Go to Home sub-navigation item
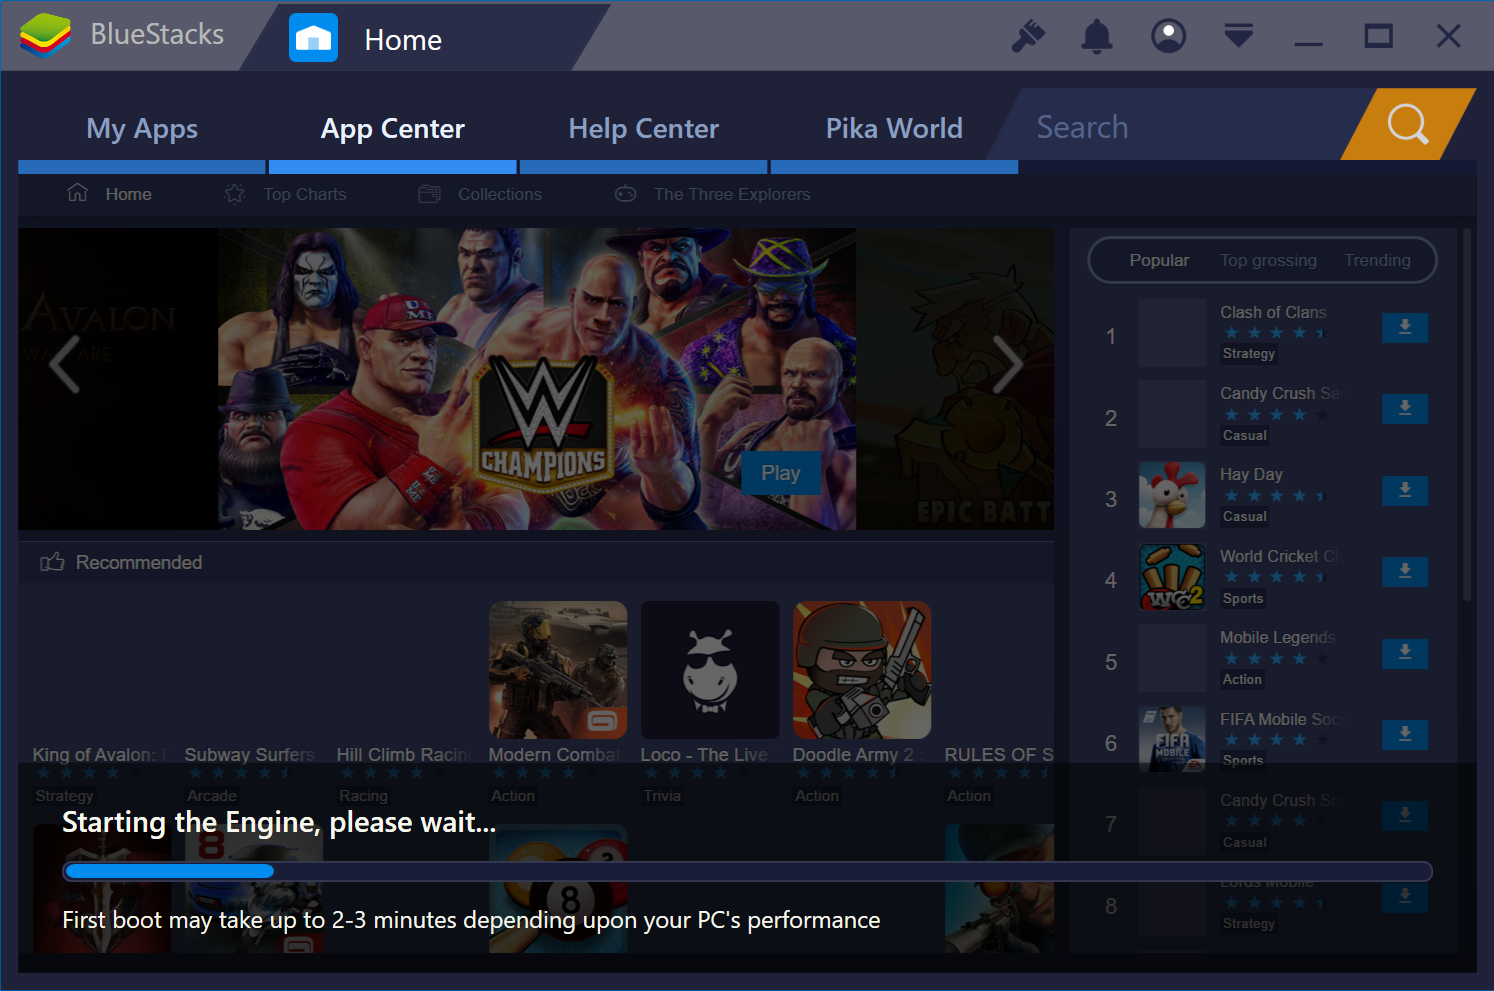 coord(128,194)
